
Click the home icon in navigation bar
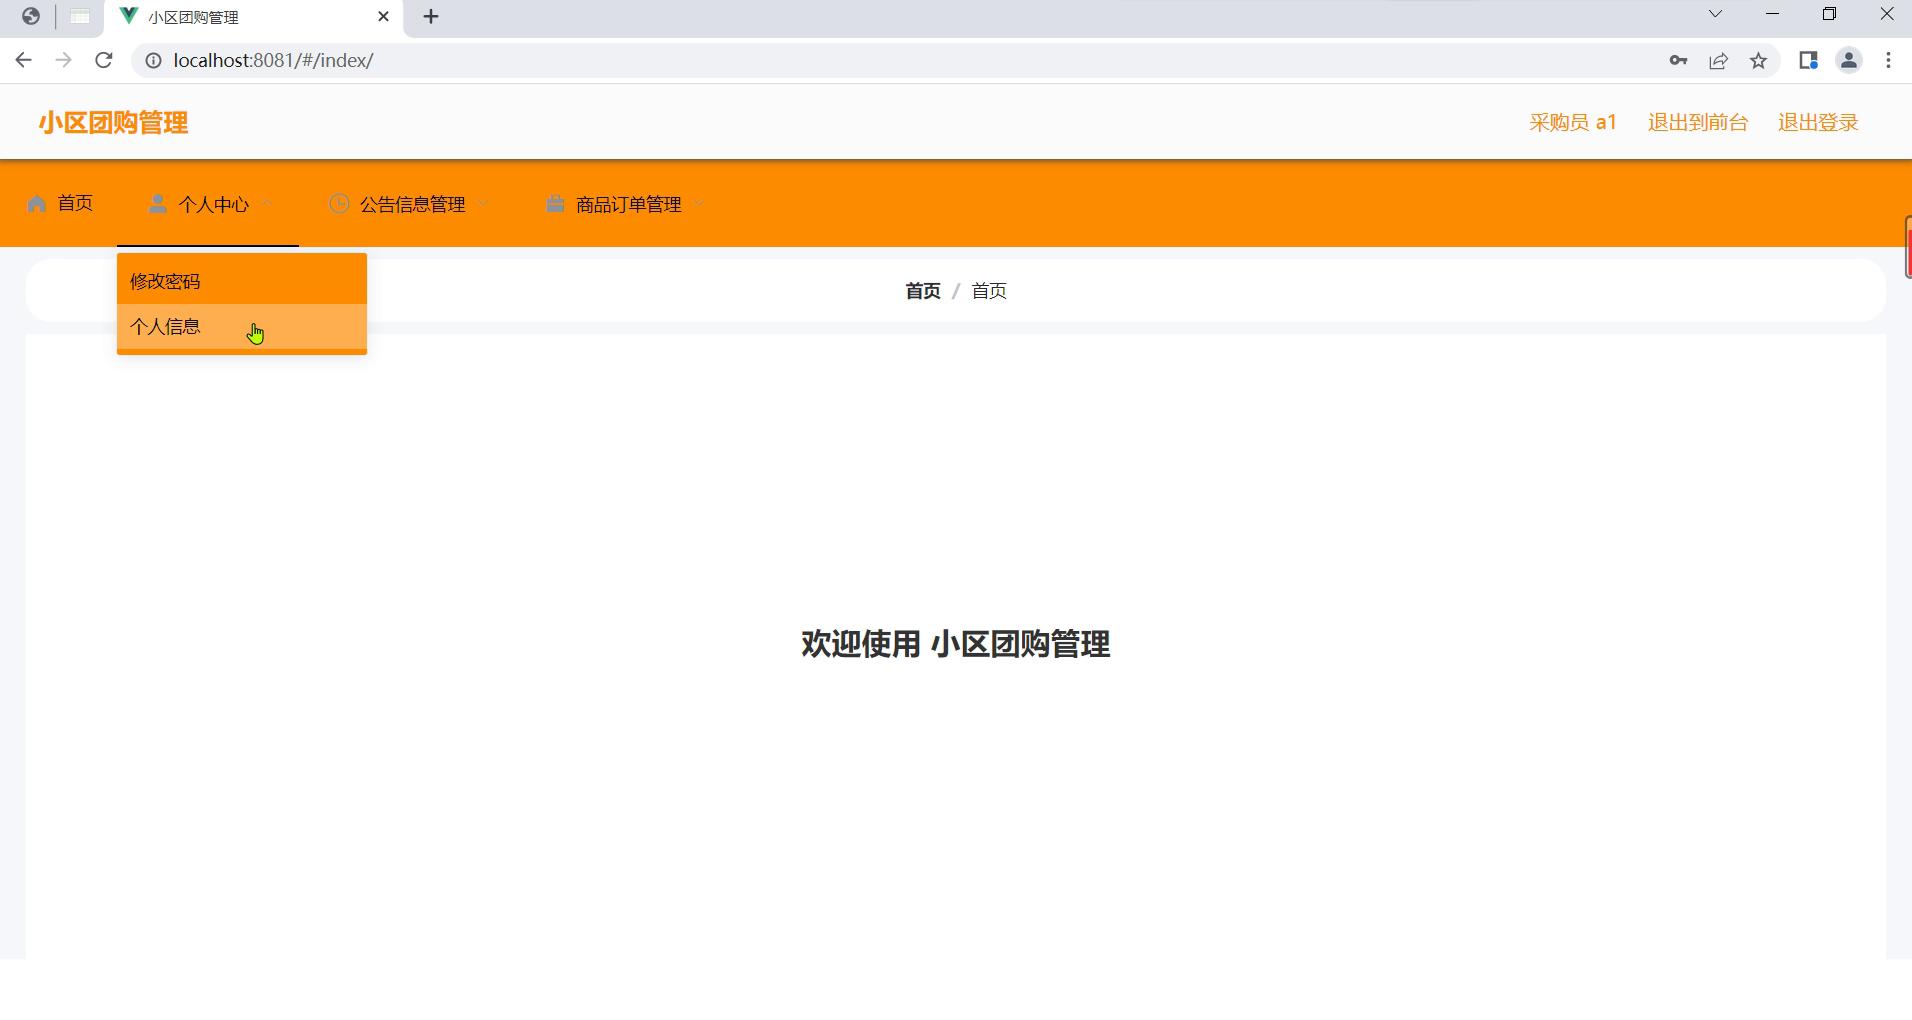37,204
